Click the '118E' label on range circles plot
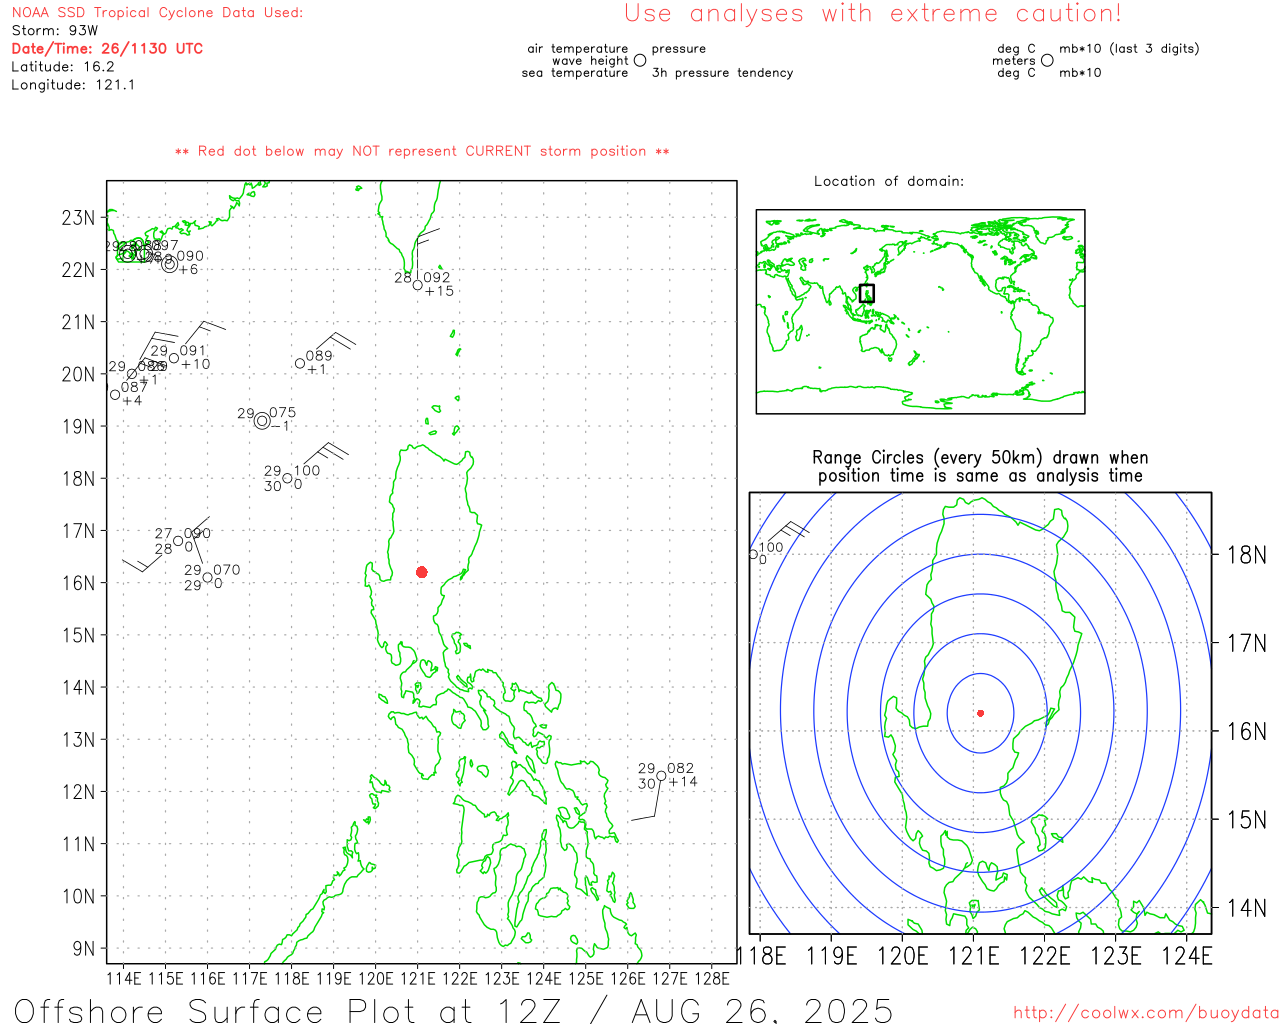 [x=762, y=957]
